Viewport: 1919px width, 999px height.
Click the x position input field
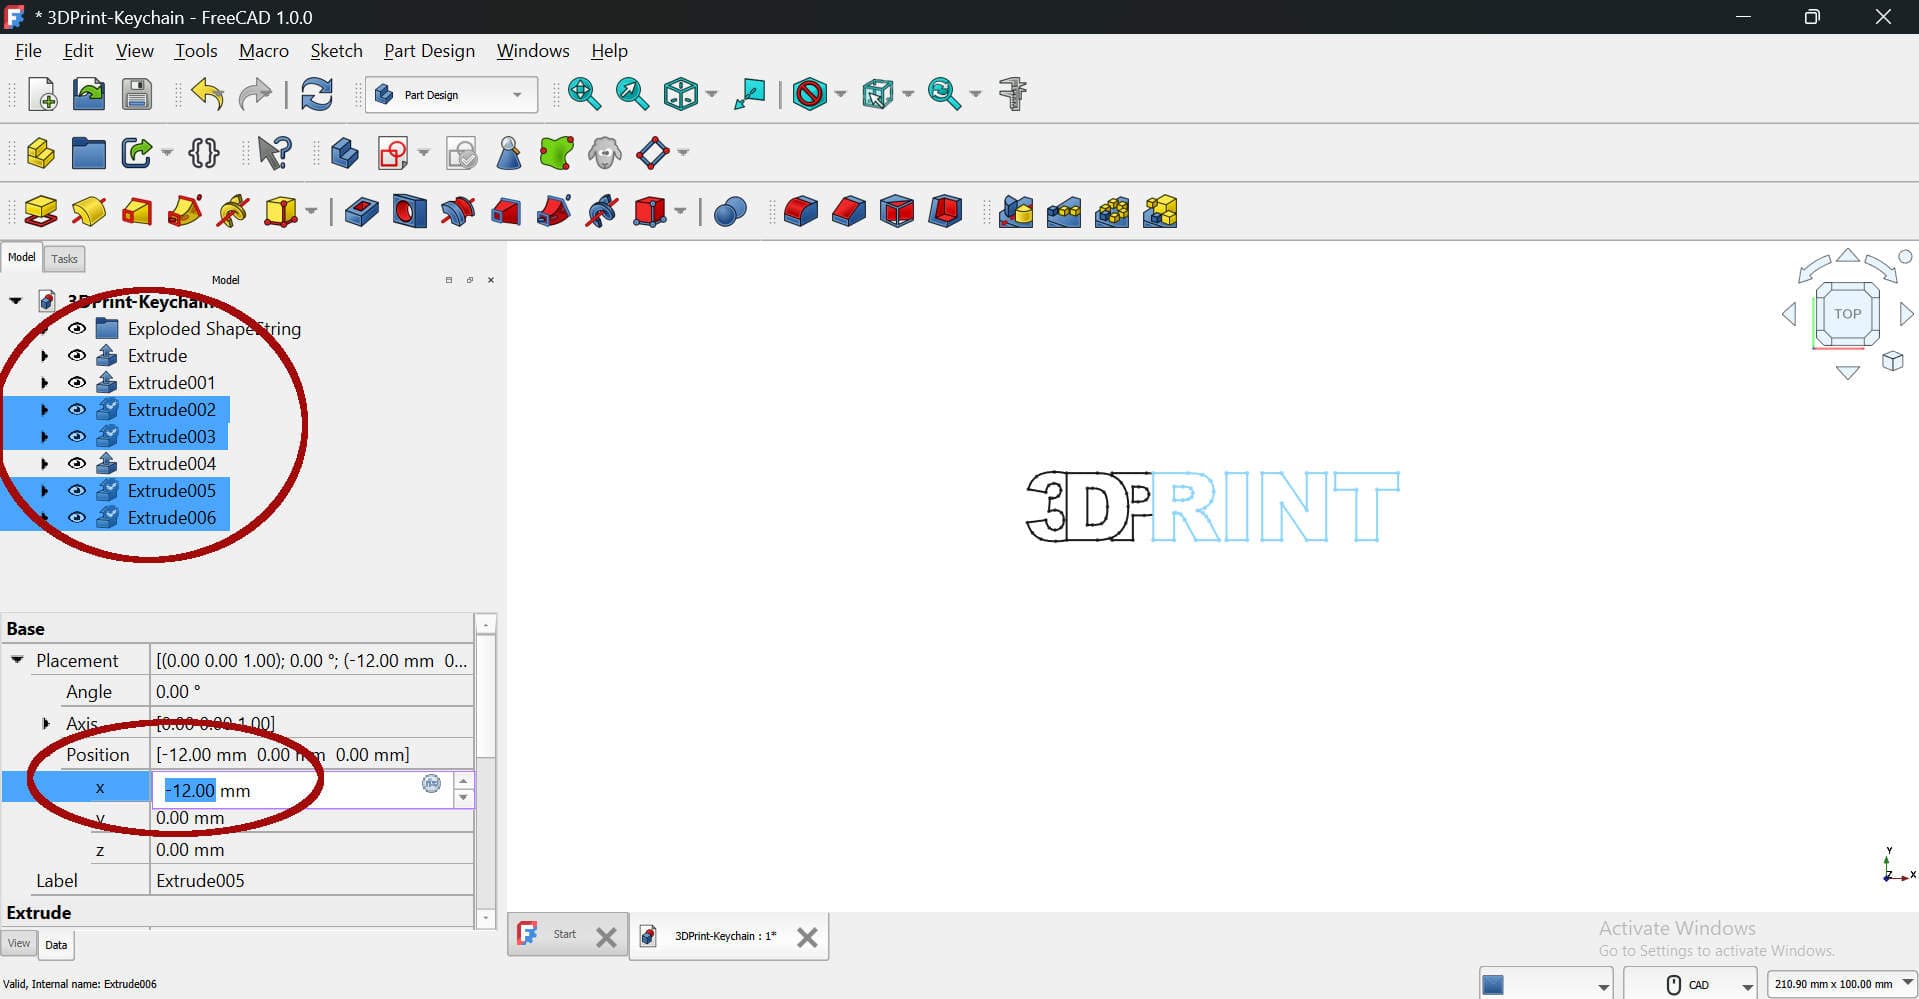[303, 790]
